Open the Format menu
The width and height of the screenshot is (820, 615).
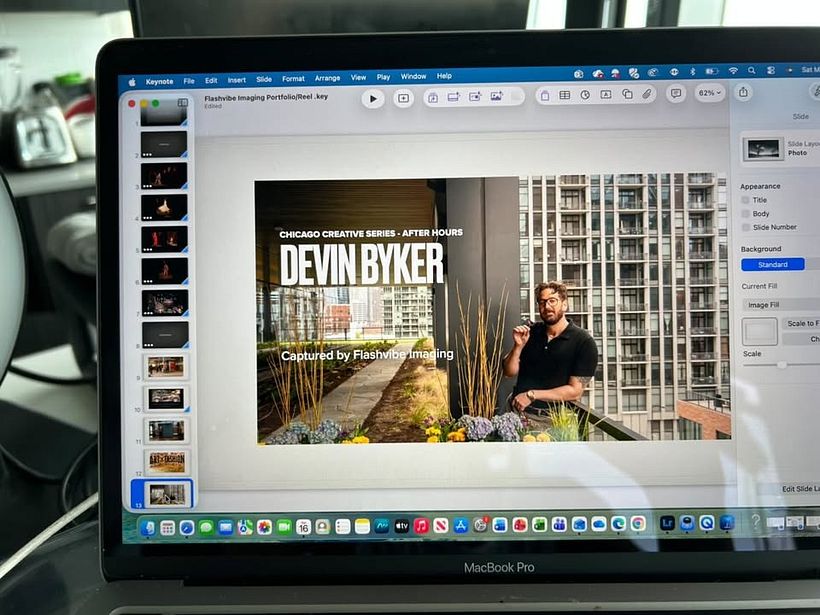point(293,79)
